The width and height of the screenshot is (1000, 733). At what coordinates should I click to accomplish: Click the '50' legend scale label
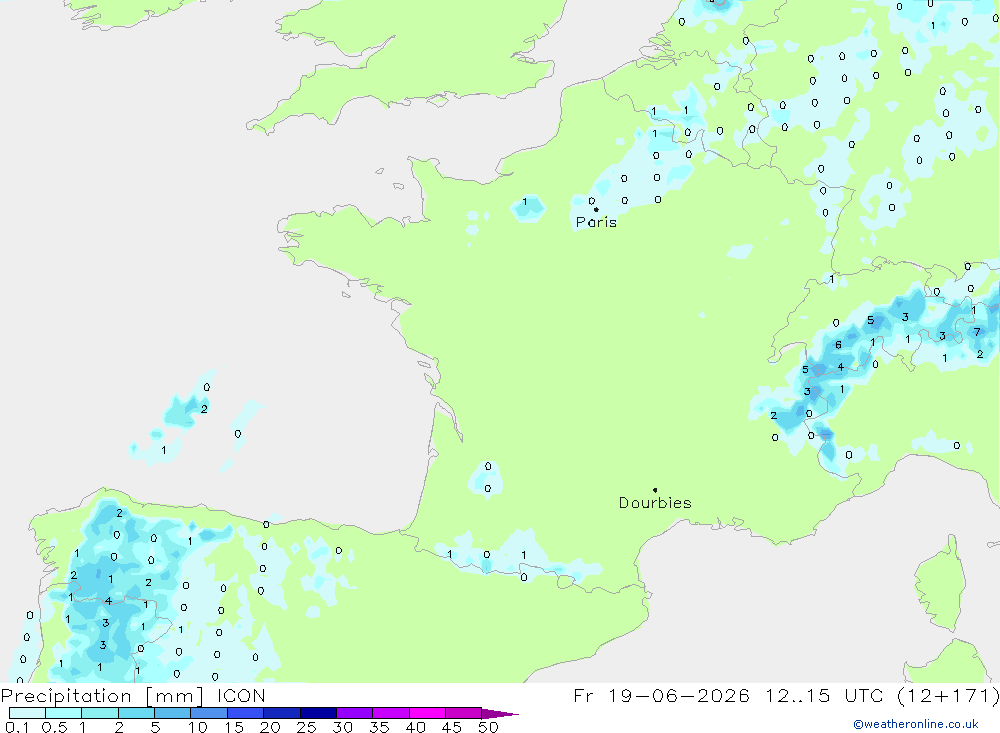(488, 727)
